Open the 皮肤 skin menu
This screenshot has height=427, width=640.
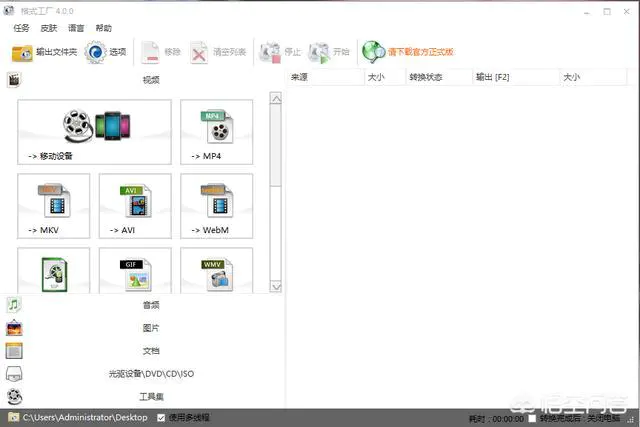click(49, 28)
